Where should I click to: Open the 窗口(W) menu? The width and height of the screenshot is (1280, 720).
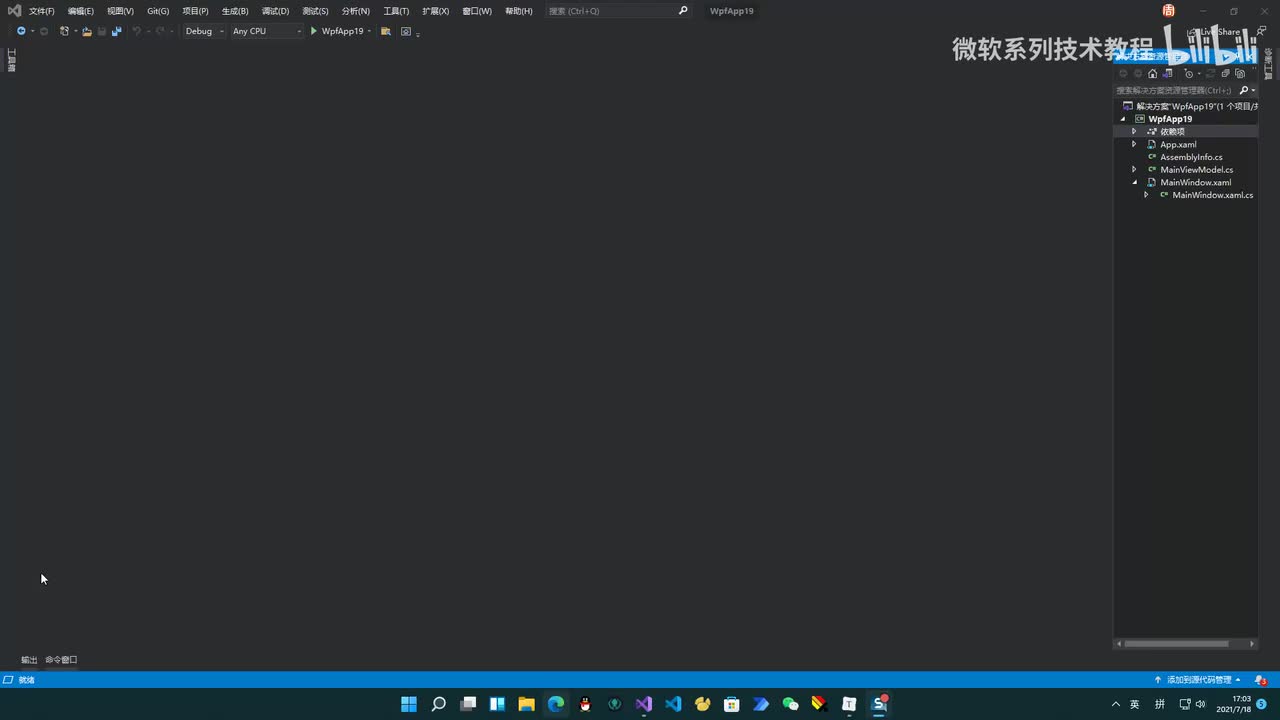[477, 11]
